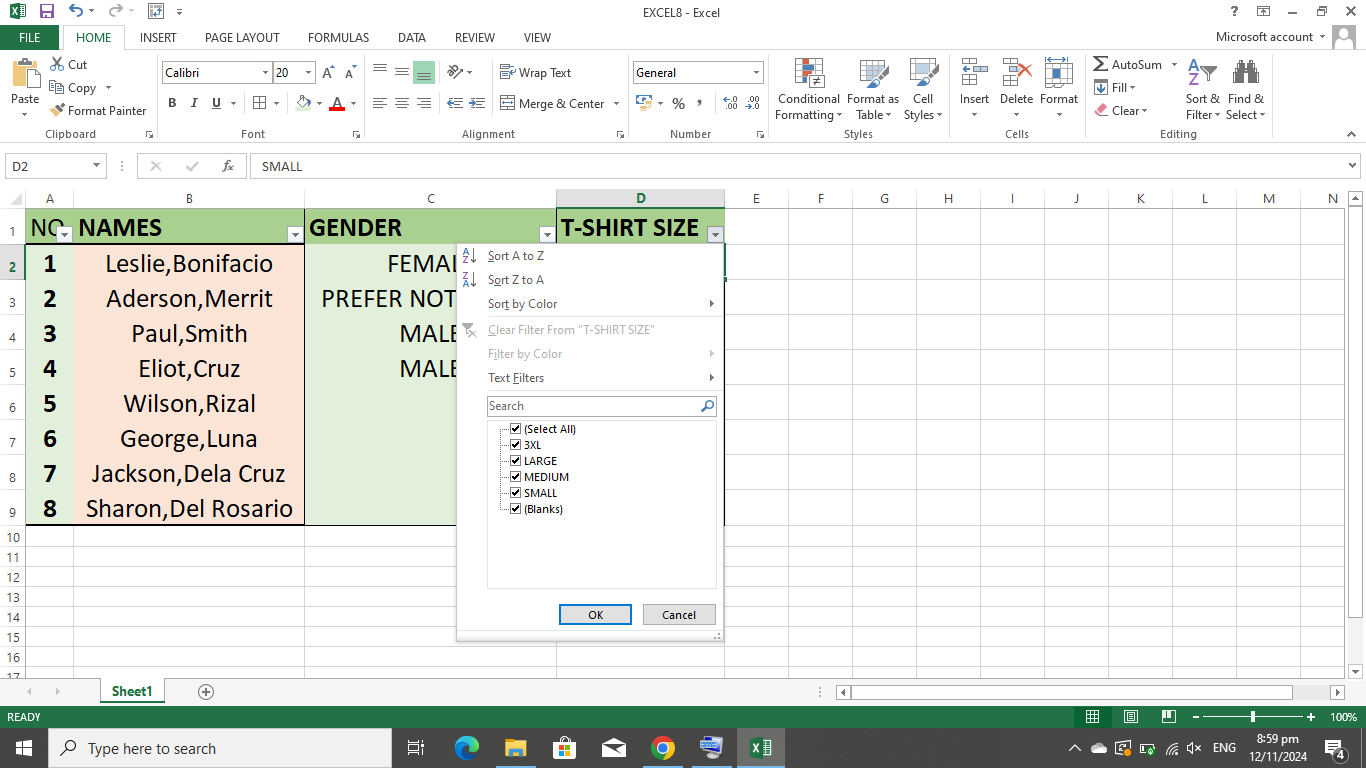The width and height of the screenshot is (1366, 768).
Task: Open the font size dropdown
Action: pos(309,73)
